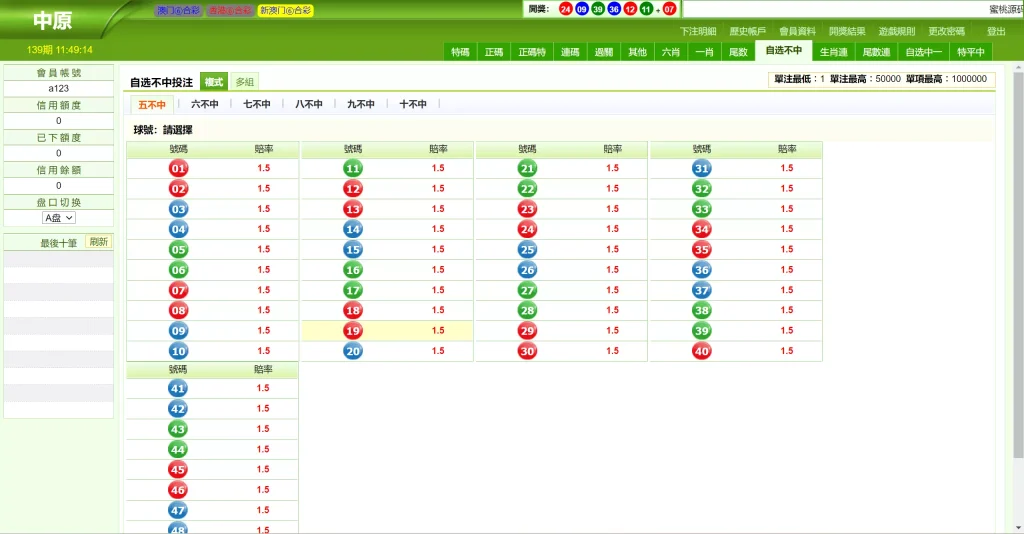Select lottery ball number 27
The height and width of the screenshot is (534, 1024).
pyautogui.click(x=527, y=290)
